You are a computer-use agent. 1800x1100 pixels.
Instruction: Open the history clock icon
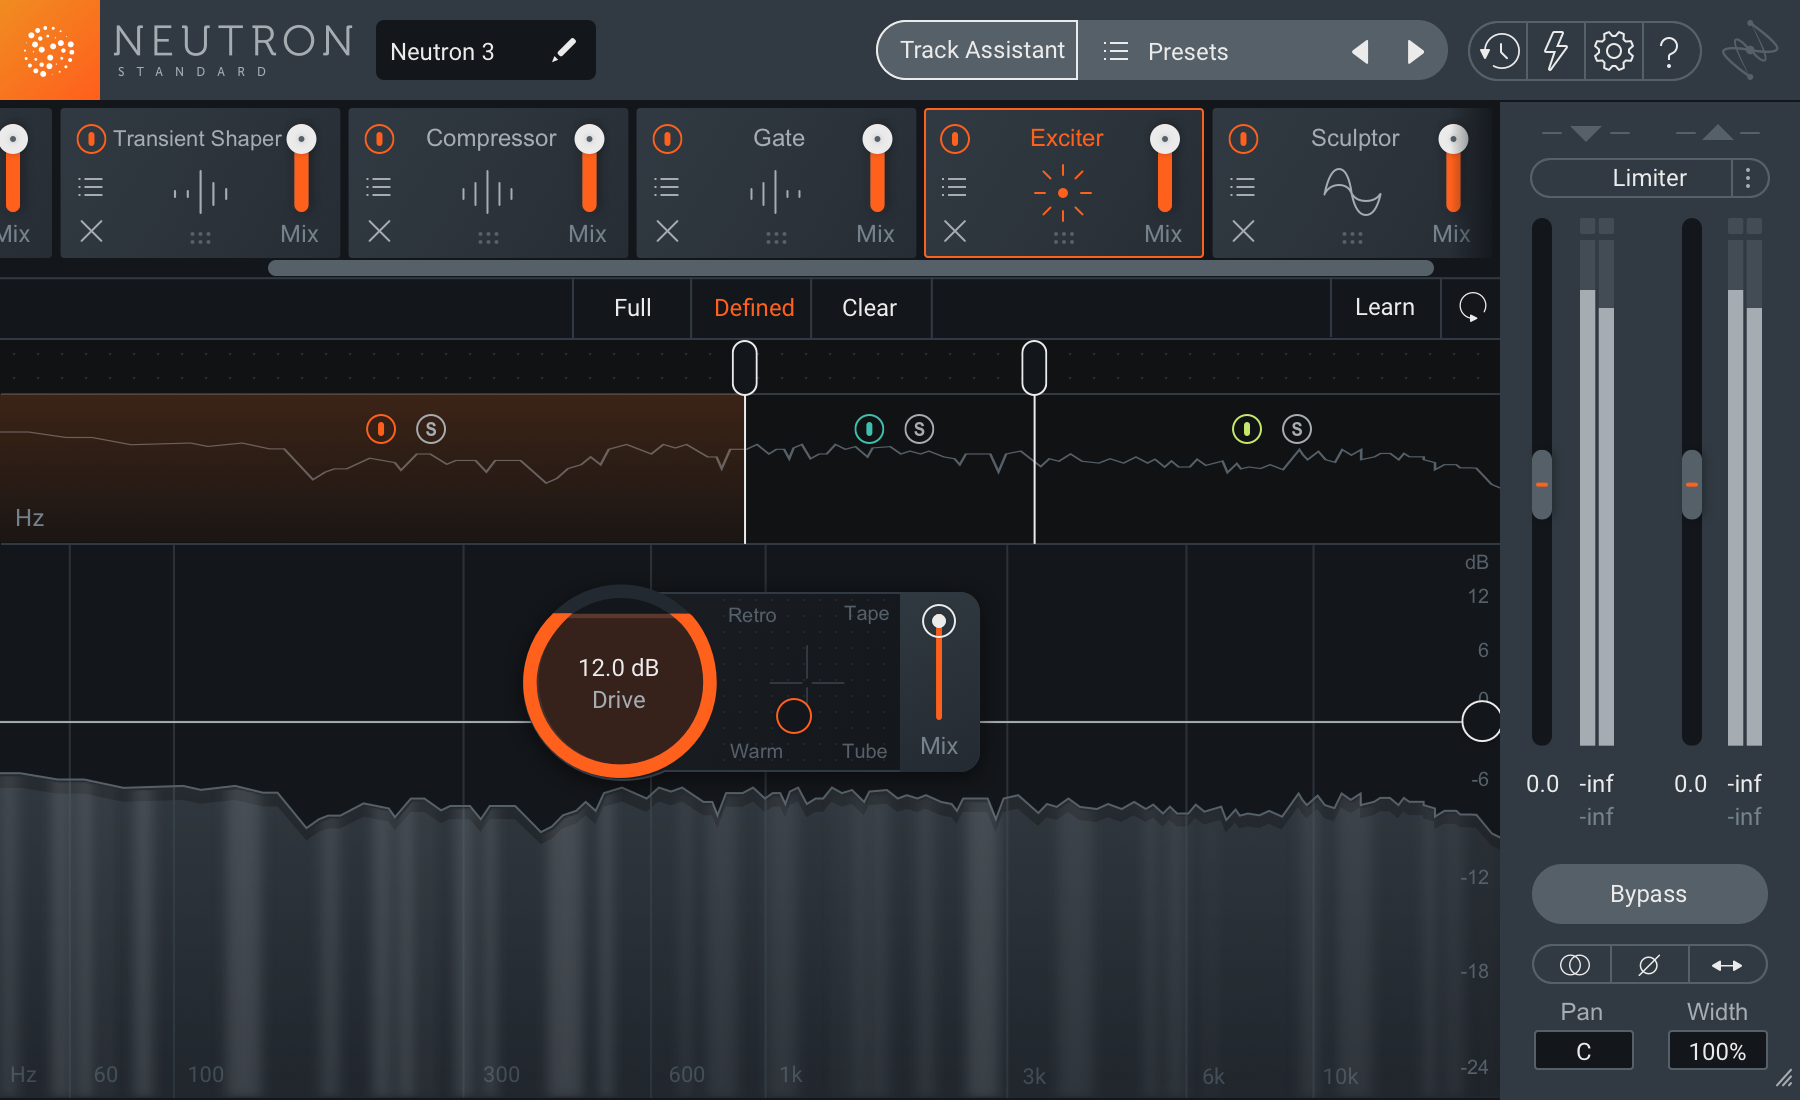[x=1499, y=51]
